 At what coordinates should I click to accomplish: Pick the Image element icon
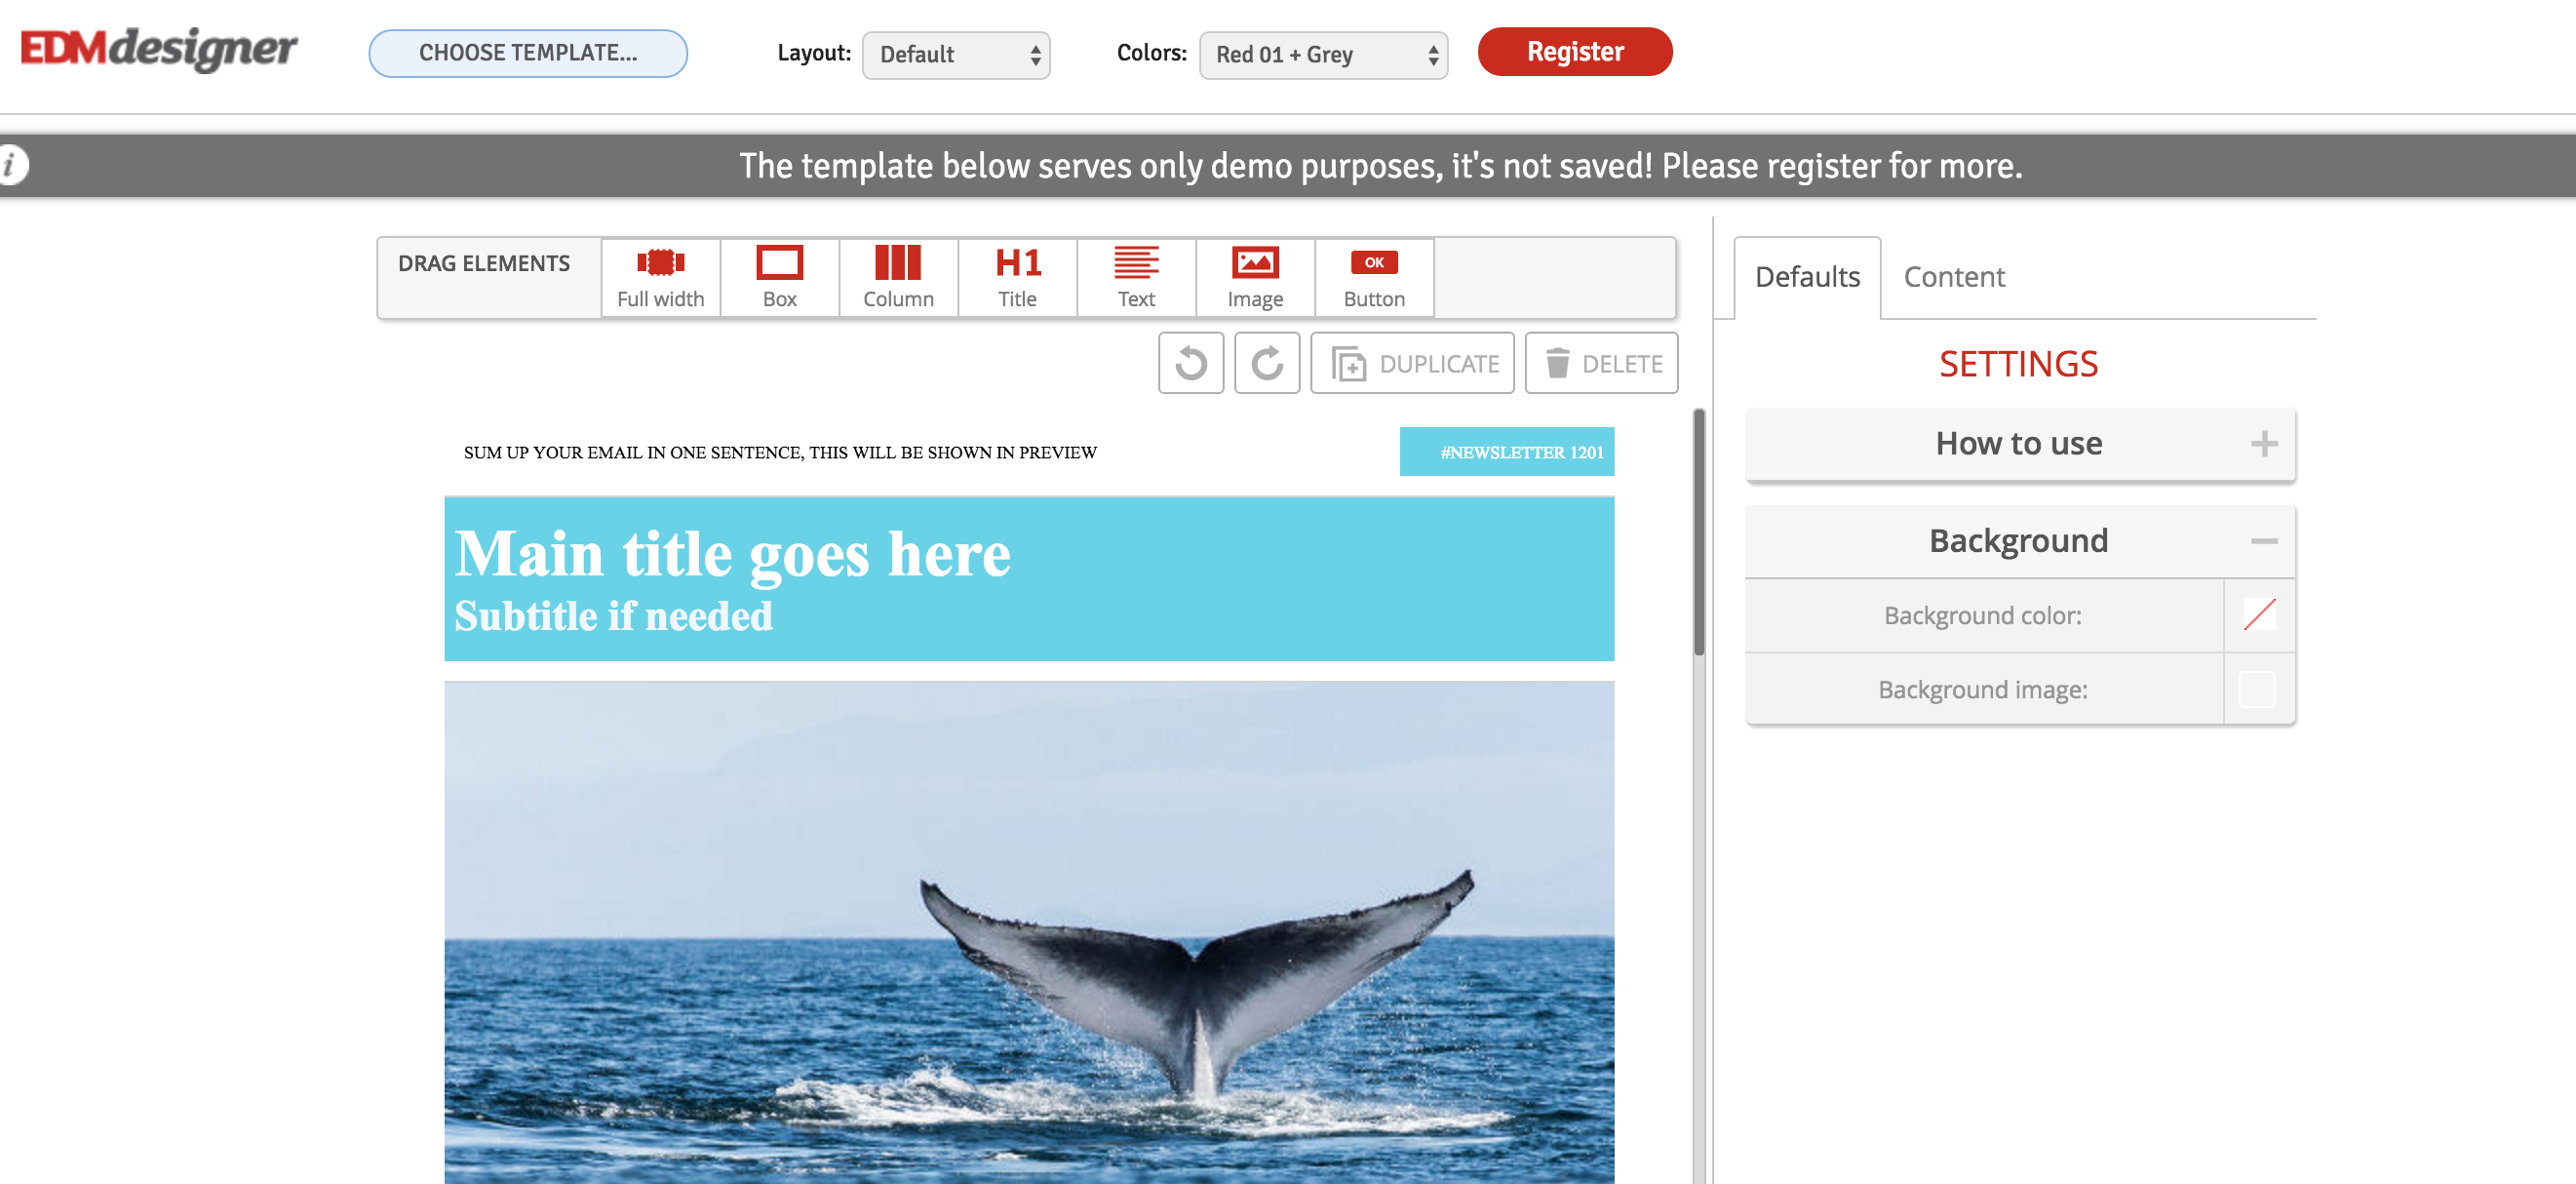1254,264
